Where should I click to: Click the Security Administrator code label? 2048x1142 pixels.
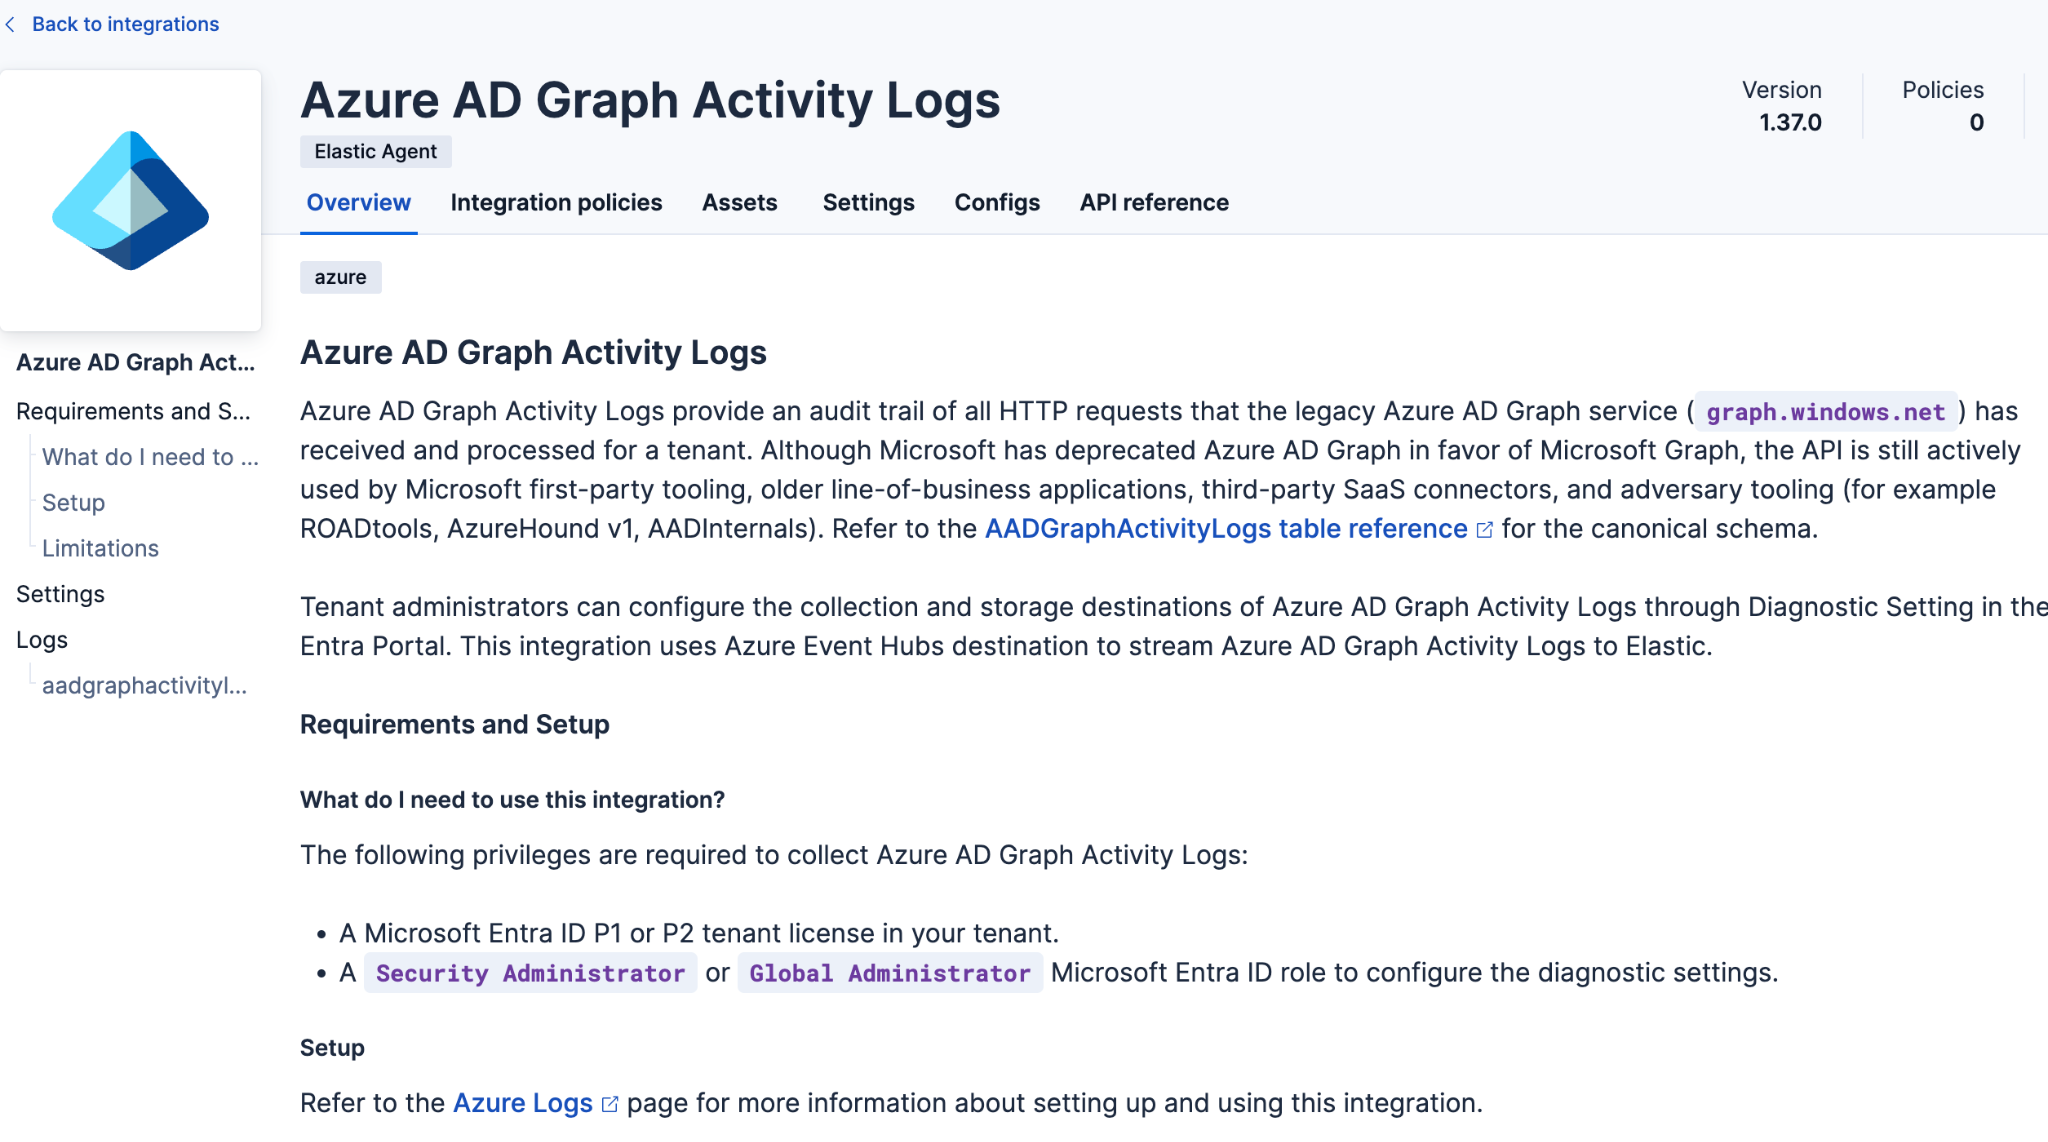pos(530,973)
